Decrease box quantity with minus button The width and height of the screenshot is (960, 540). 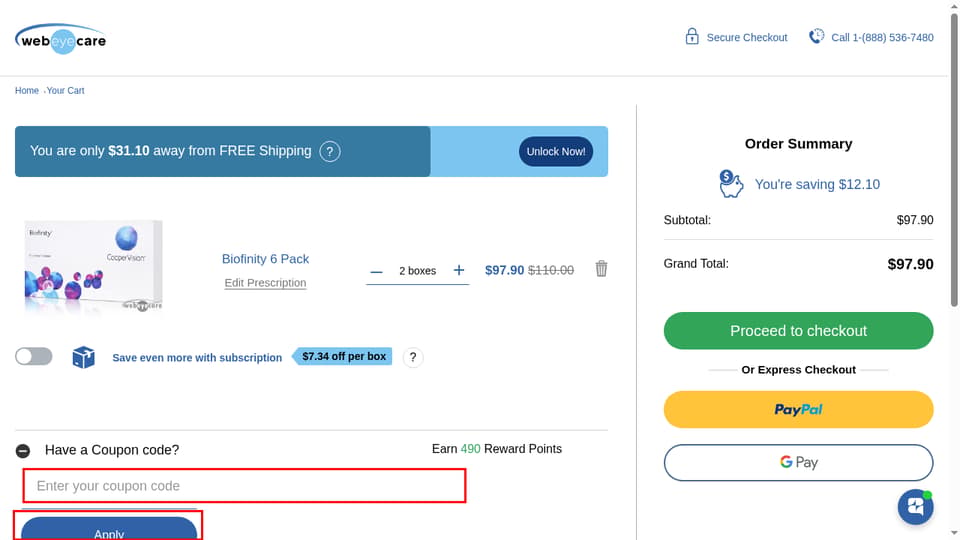(377, 271)
